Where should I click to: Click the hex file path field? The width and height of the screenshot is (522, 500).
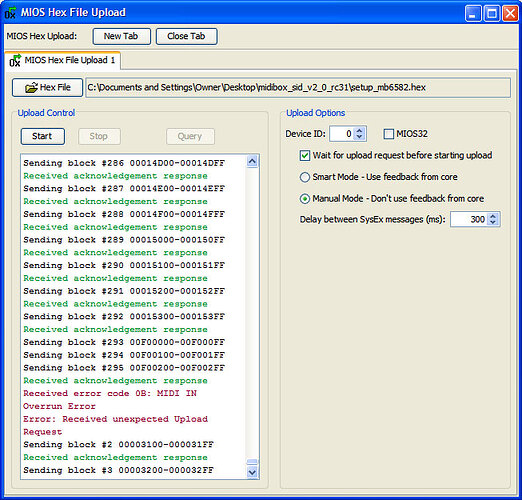coord(298,88)
